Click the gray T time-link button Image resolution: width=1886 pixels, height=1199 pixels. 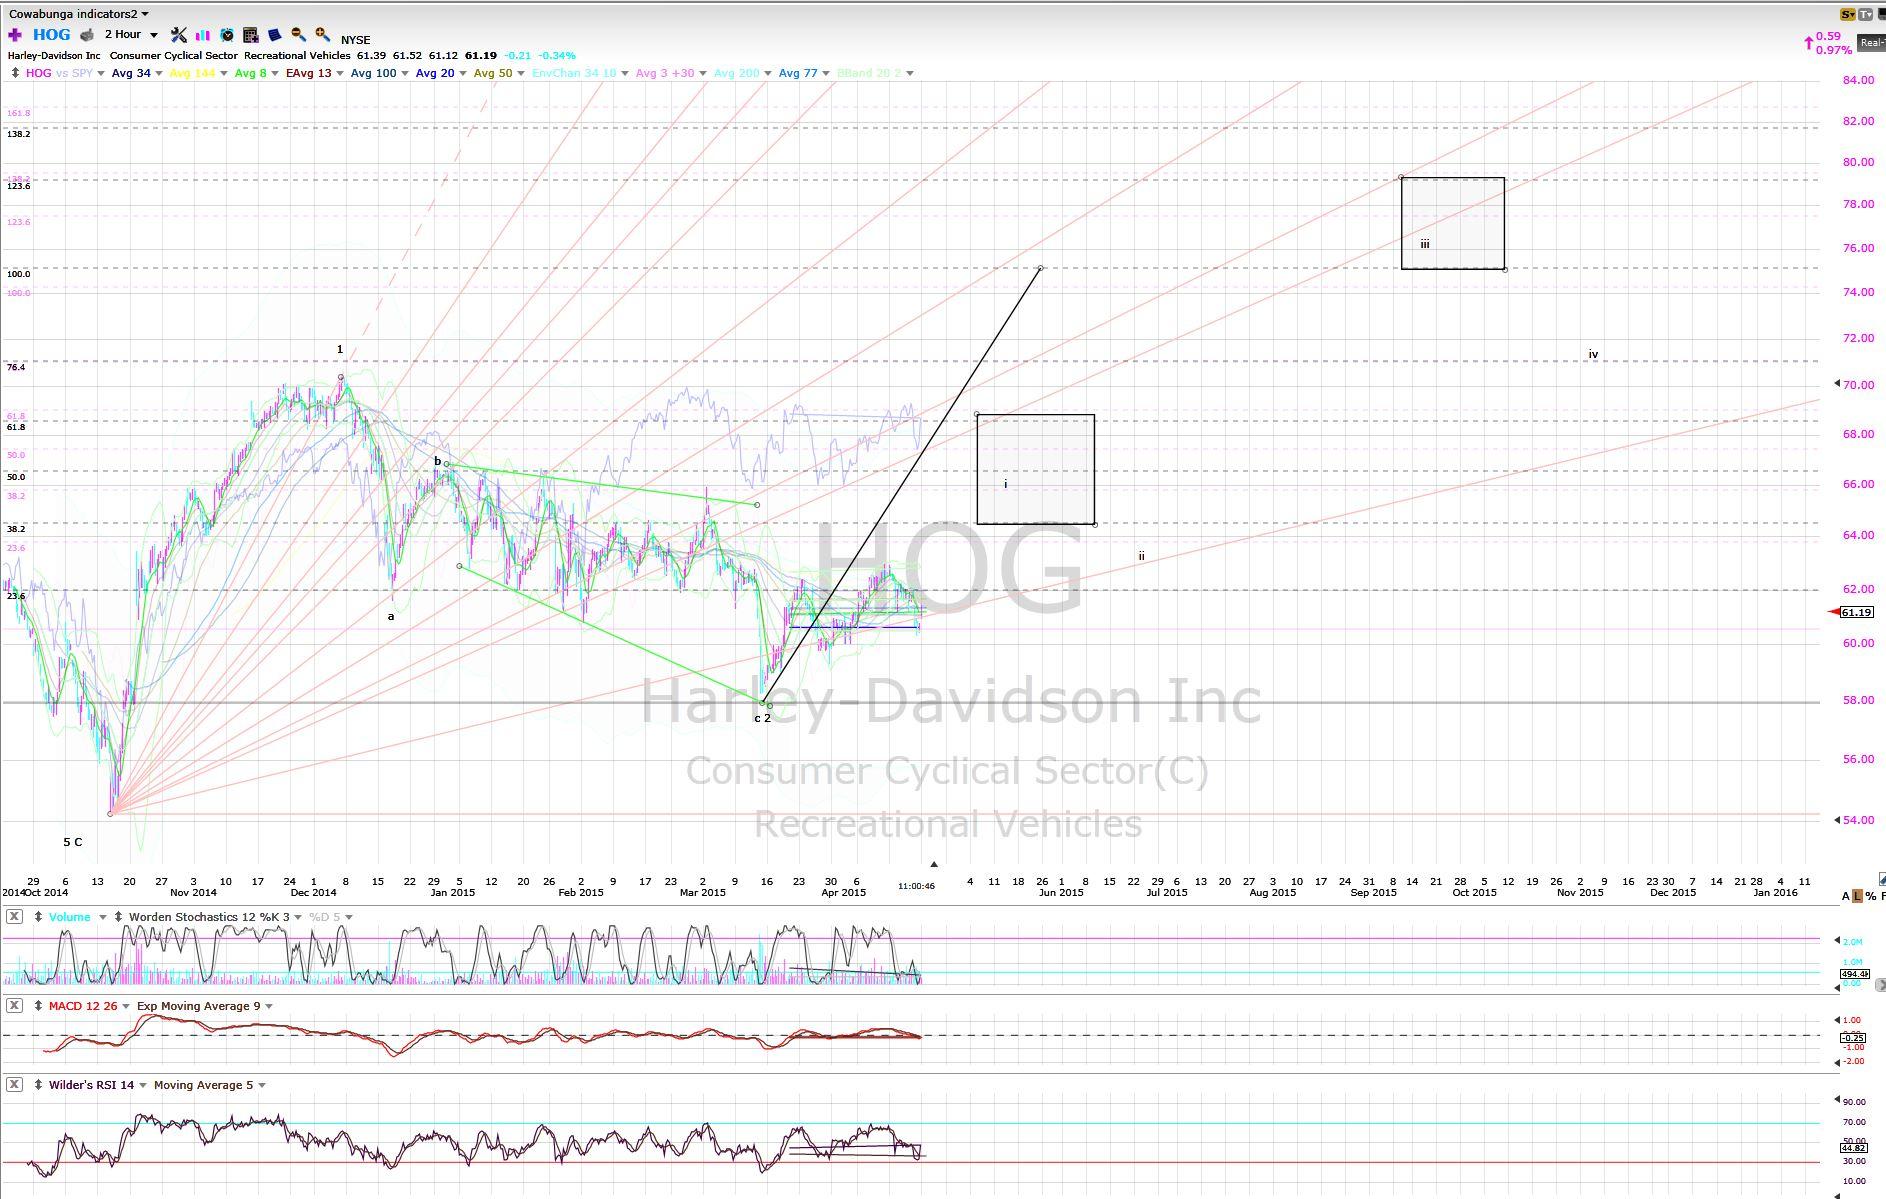(1867, 14)
